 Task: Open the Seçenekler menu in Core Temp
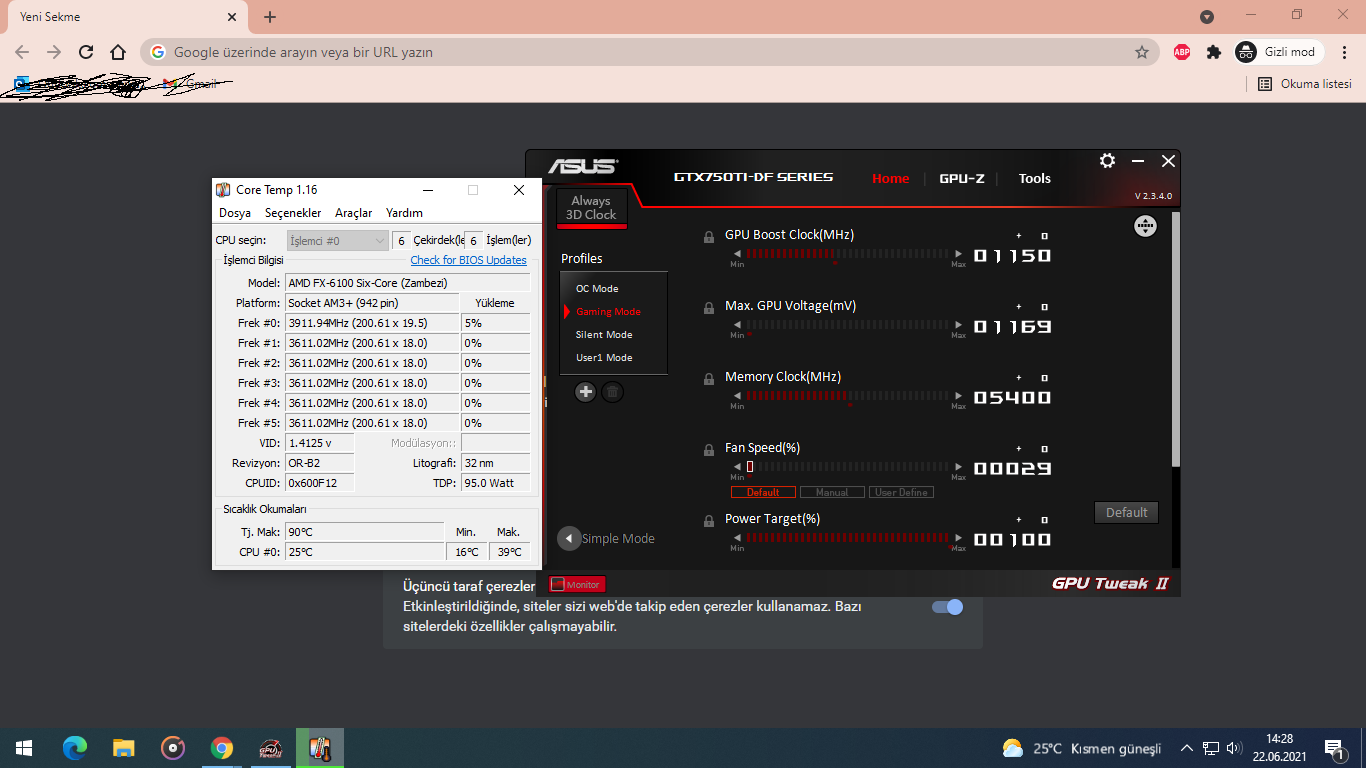click(x=293, y=213)
